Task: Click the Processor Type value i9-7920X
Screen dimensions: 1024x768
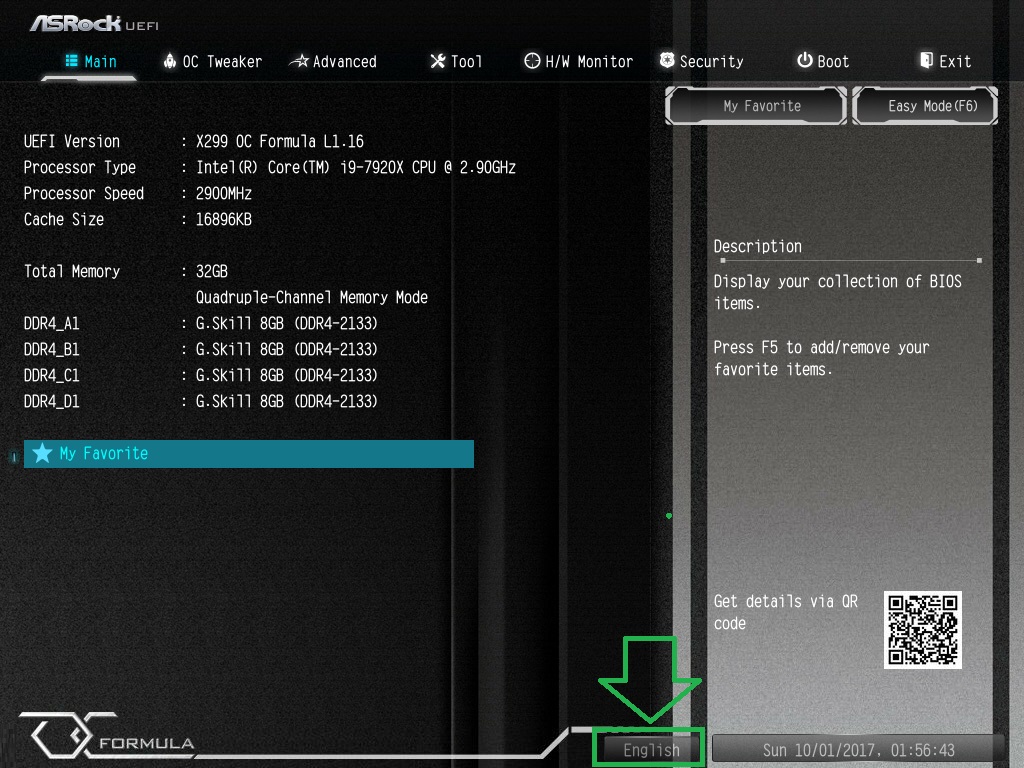Action: point(356,167)
